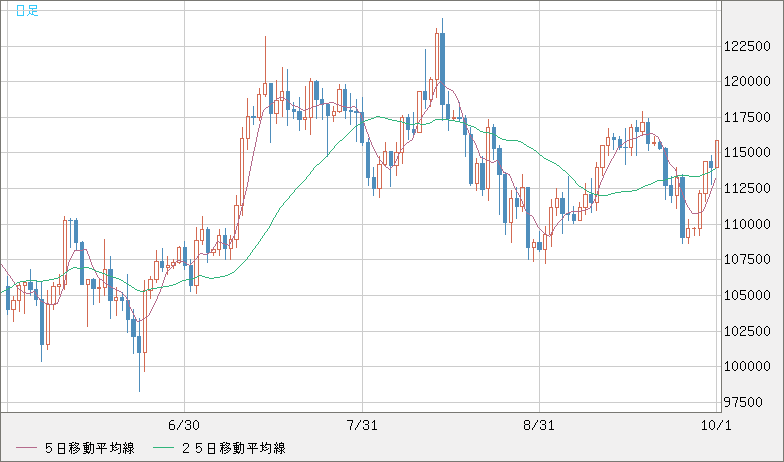784x462 pixels.
Task: Click the 102500 price axis label
Action: [746, 331]
